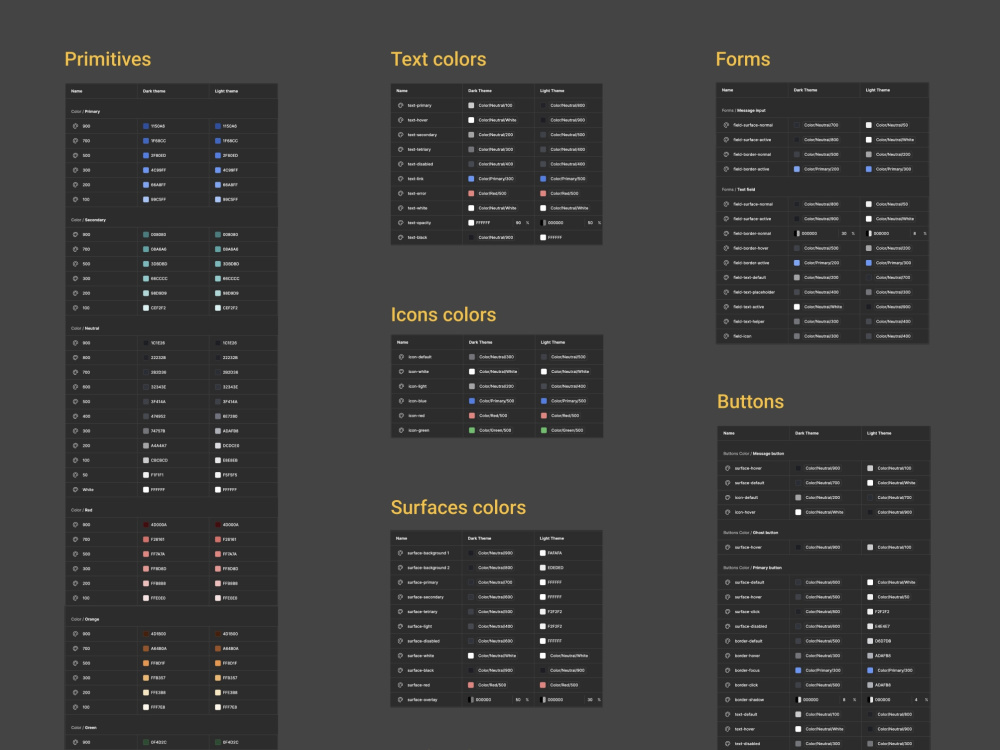This screenshot has height=750, width=1000.
Task: Click the palette icon beside icon-green
Action: point(401,430)
